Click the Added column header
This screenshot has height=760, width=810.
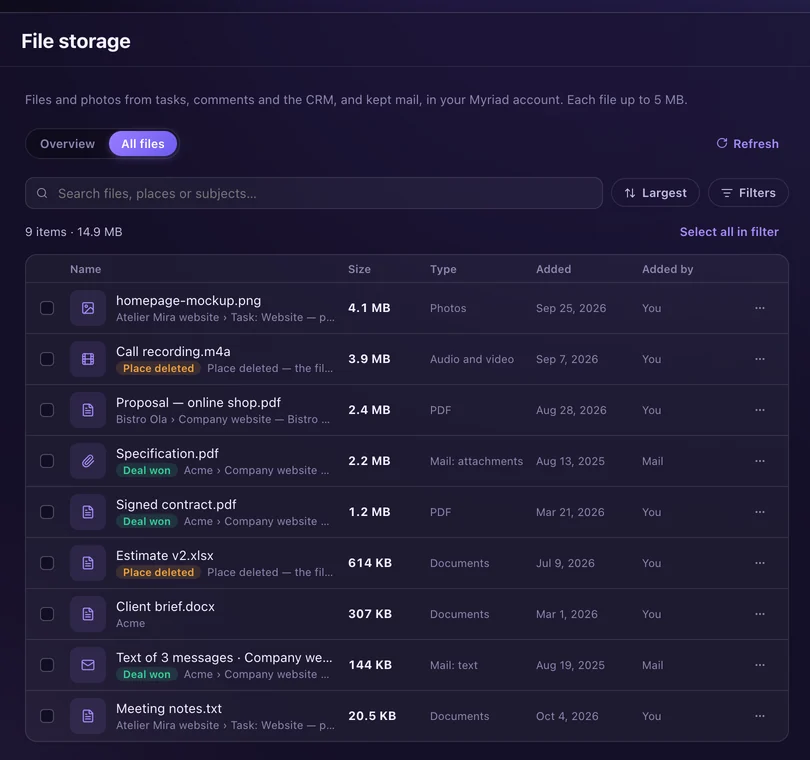[553, 269]
